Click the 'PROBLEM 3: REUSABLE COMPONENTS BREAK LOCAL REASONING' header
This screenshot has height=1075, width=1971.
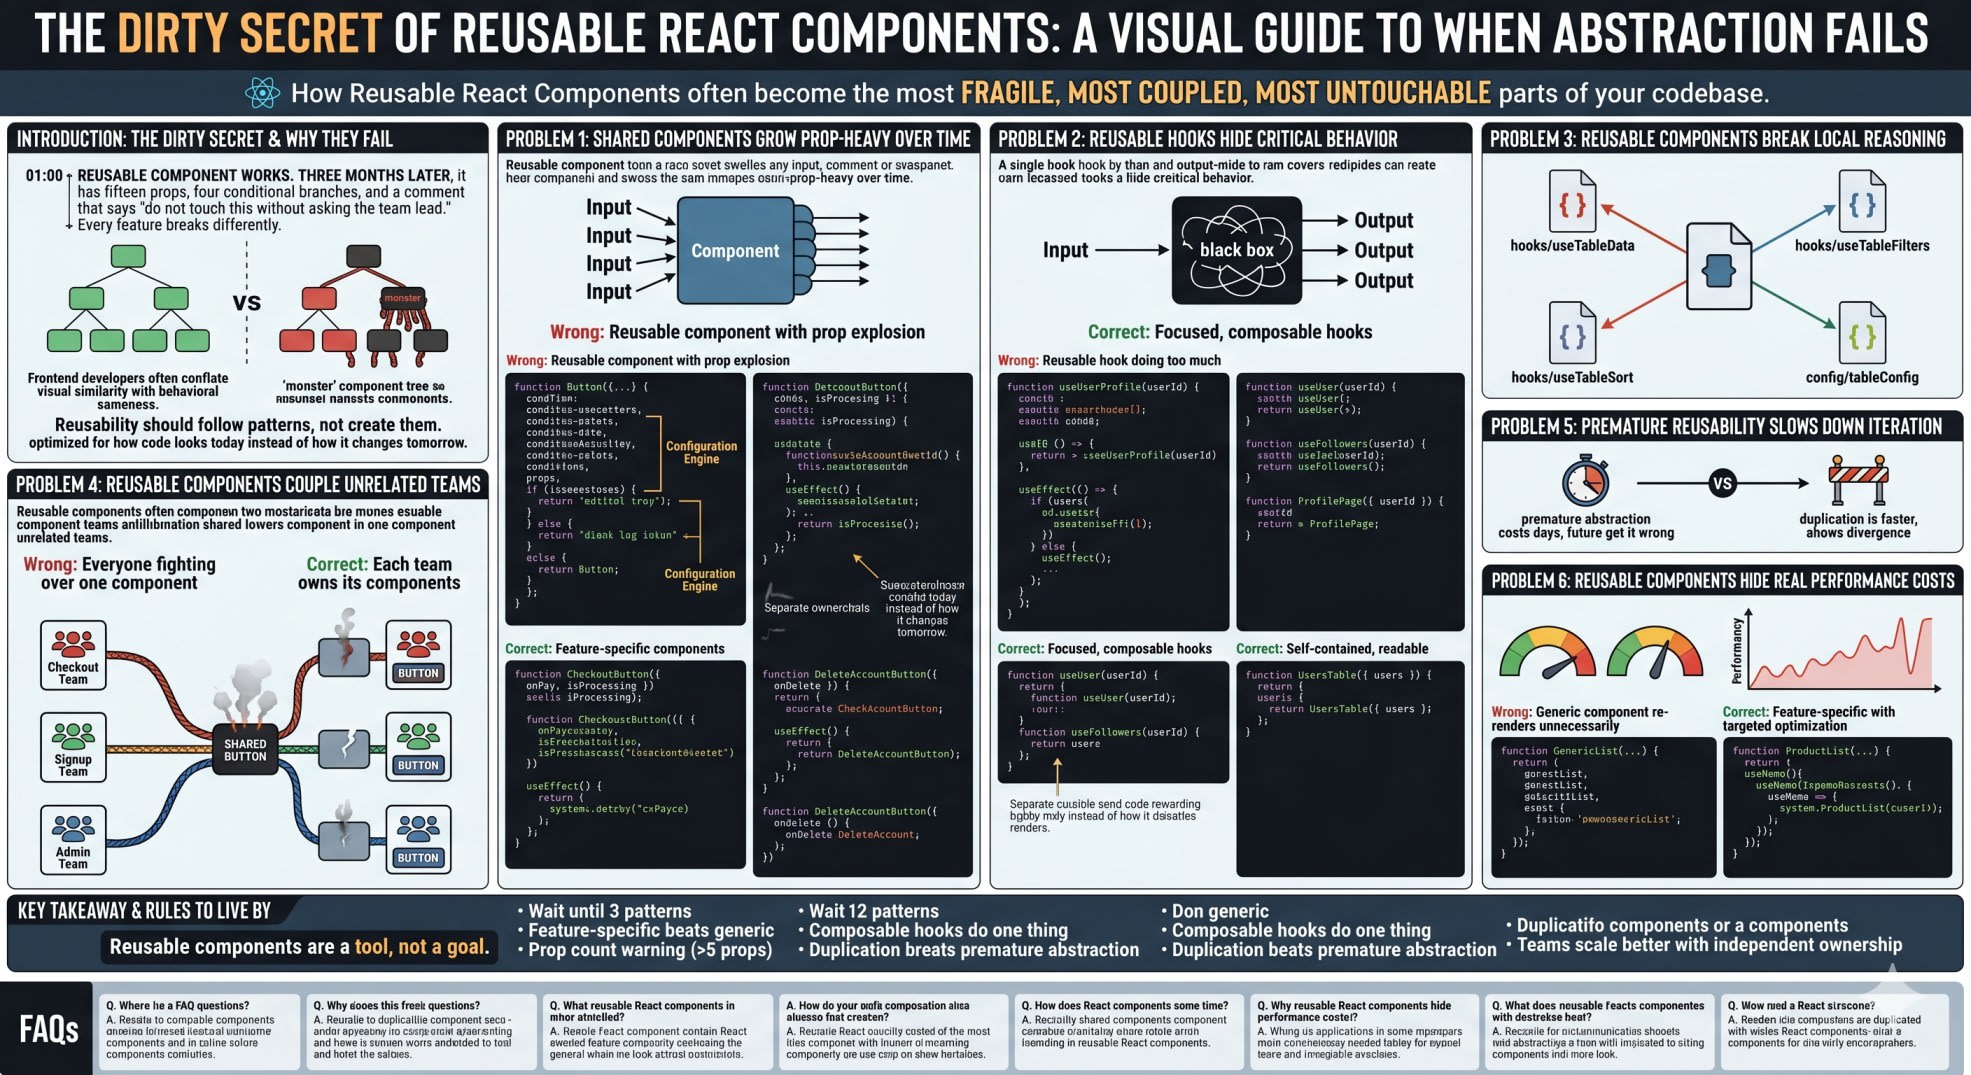point(1718,139)
